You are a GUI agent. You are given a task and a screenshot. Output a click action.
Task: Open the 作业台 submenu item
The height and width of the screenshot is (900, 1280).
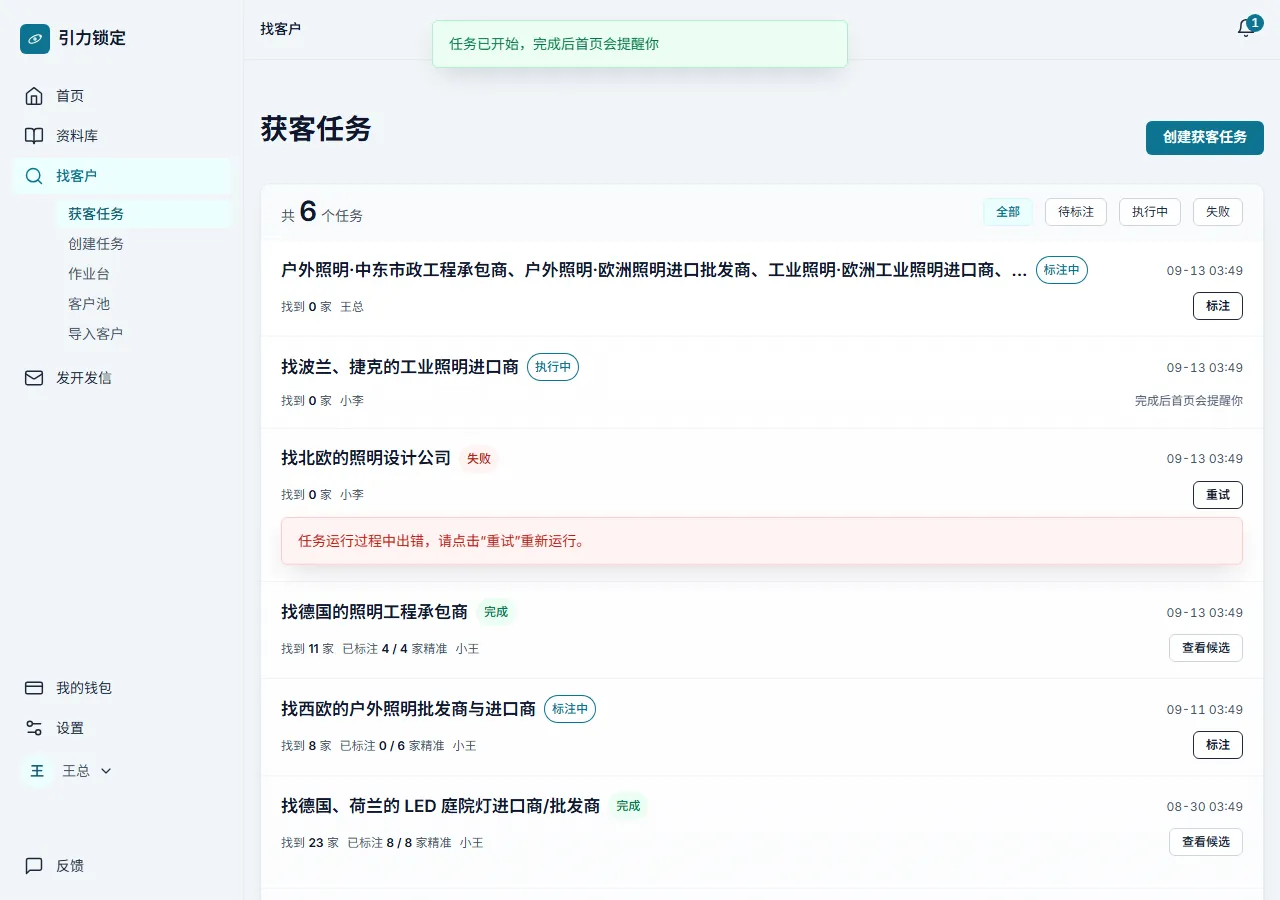145,274
